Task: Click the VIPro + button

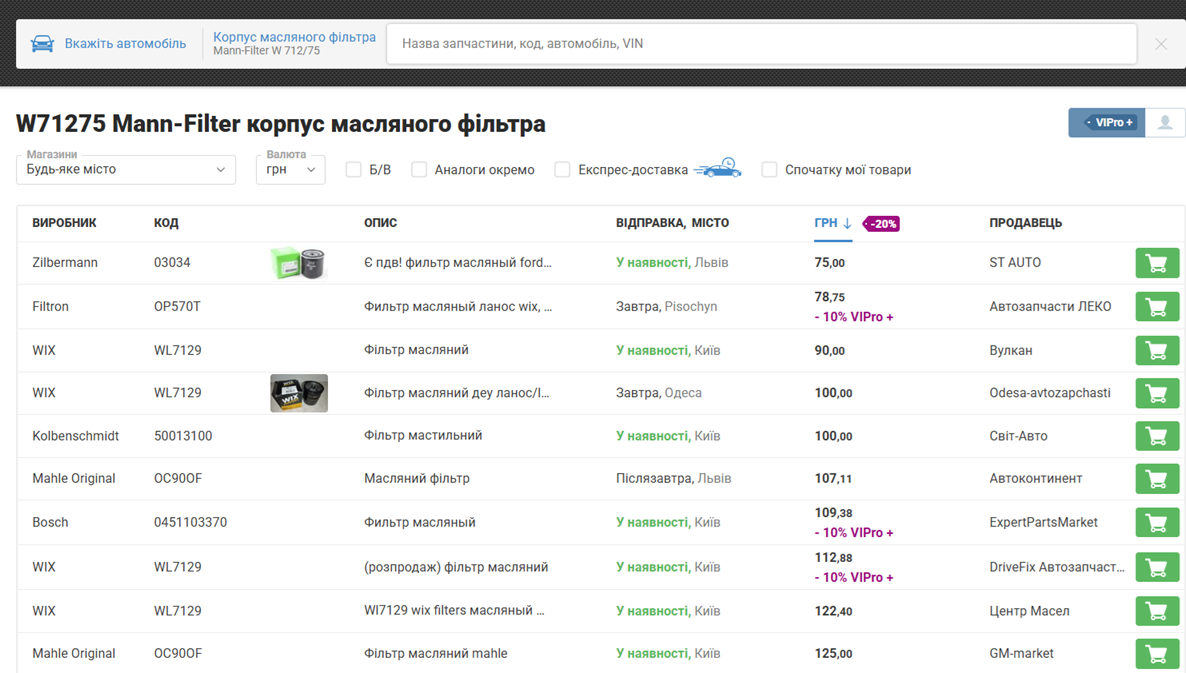Action: tap(1107, 123)
